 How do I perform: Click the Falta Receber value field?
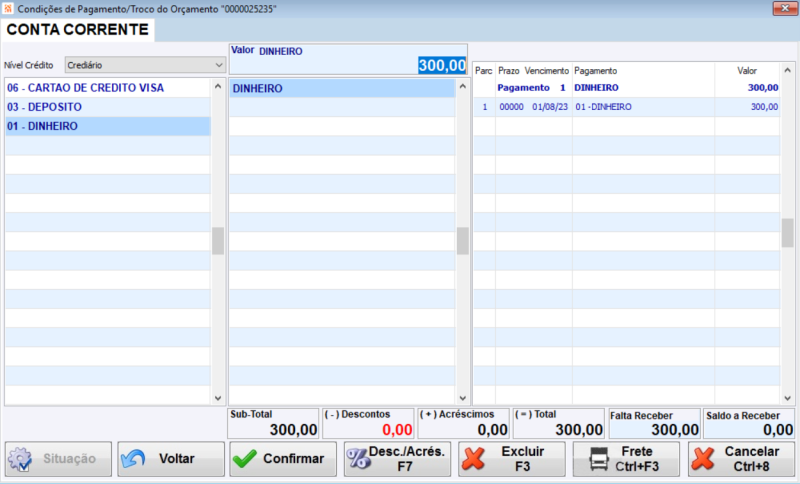coord(655,424)
